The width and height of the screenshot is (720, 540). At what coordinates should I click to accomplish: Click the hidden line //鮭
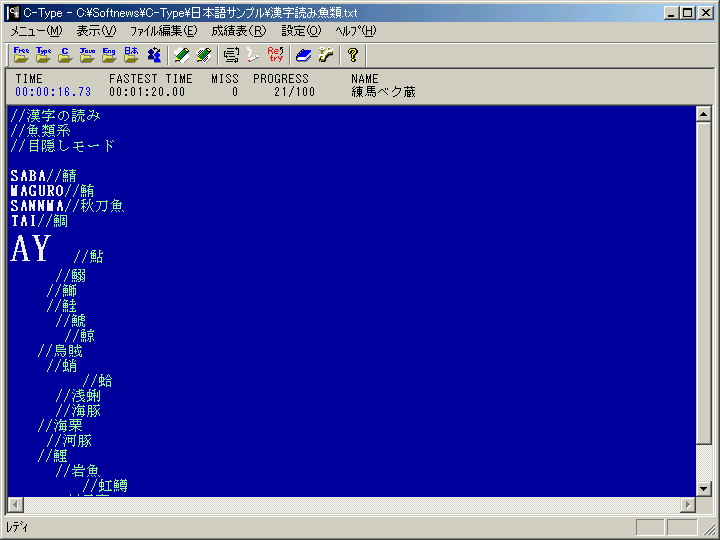[x=62, y=305]
